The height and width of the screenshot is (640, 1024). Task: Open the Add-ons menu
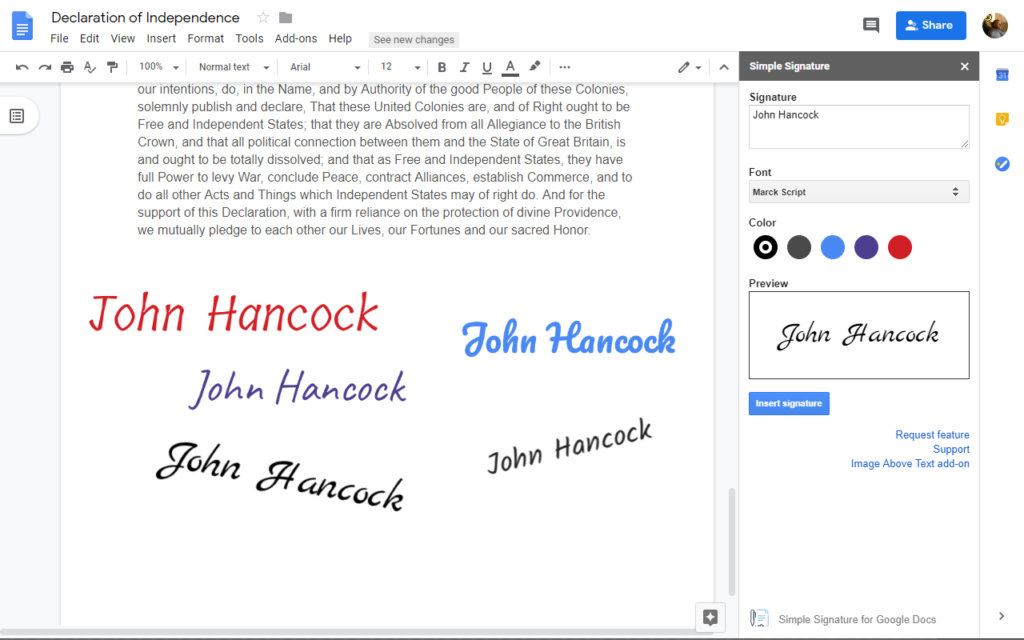click(295, 38)
